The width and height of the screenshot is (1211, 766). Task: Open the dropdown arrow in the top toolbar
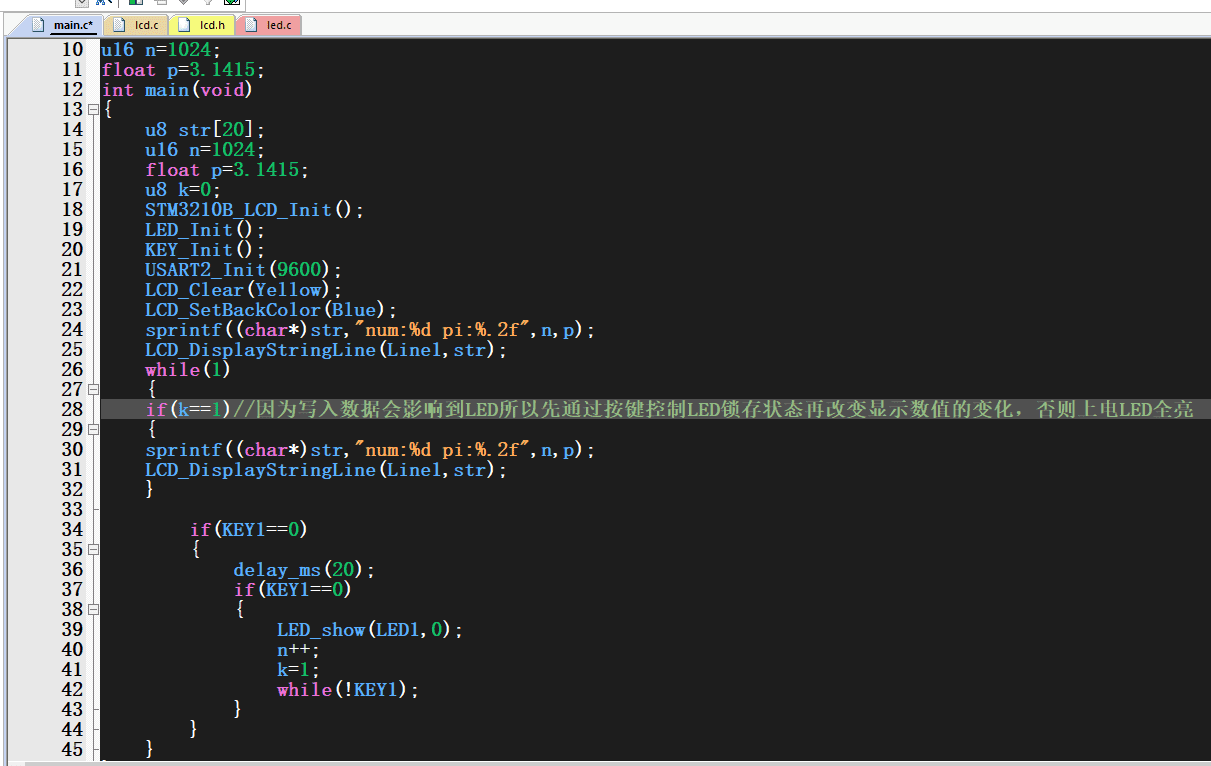click(x=82, y=3)
